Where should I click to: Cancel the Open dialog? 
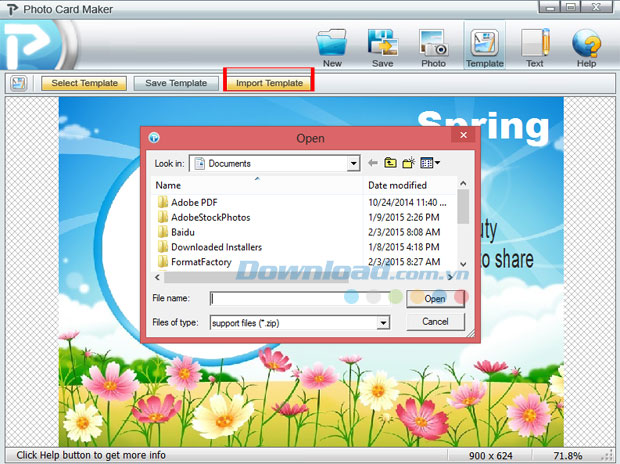435,322
